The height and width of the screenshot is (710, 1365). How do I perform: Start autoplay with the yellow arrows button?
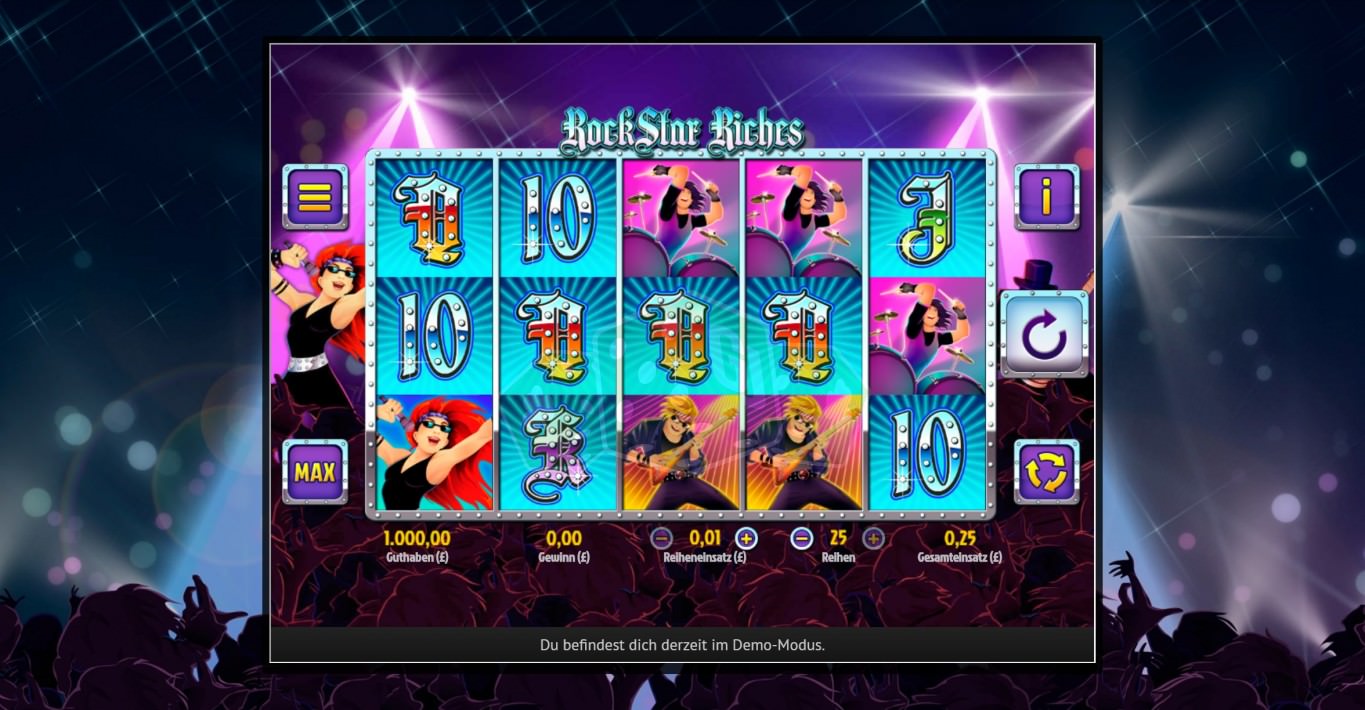(1047, 471)
